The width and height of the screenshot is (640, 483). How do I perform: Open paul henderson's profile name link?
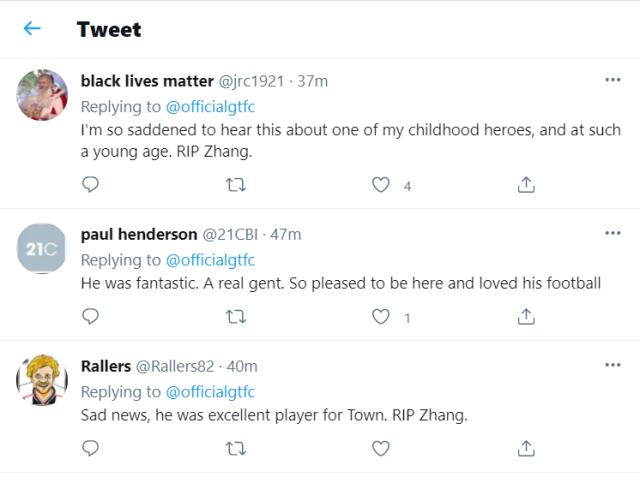(139, 234)
